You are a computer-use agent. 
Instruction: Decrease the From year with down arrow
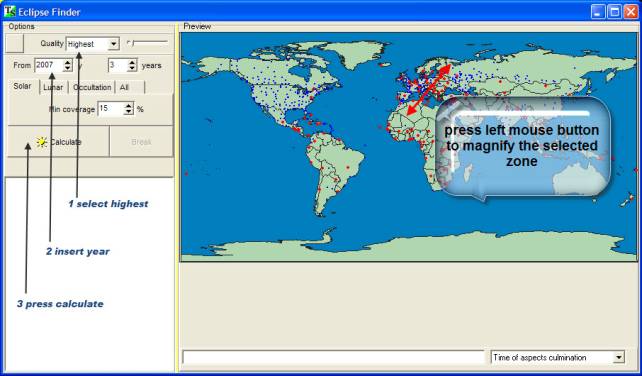(68, 68)
